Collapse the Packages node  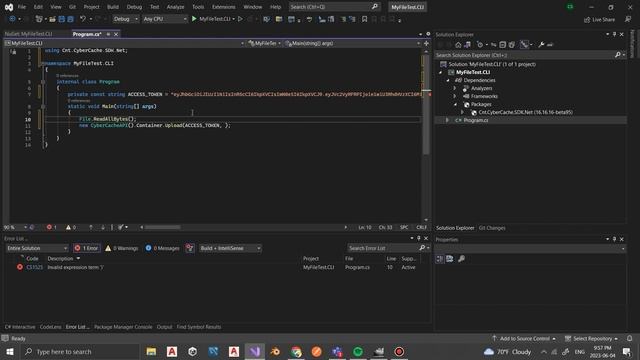(456, 104)
